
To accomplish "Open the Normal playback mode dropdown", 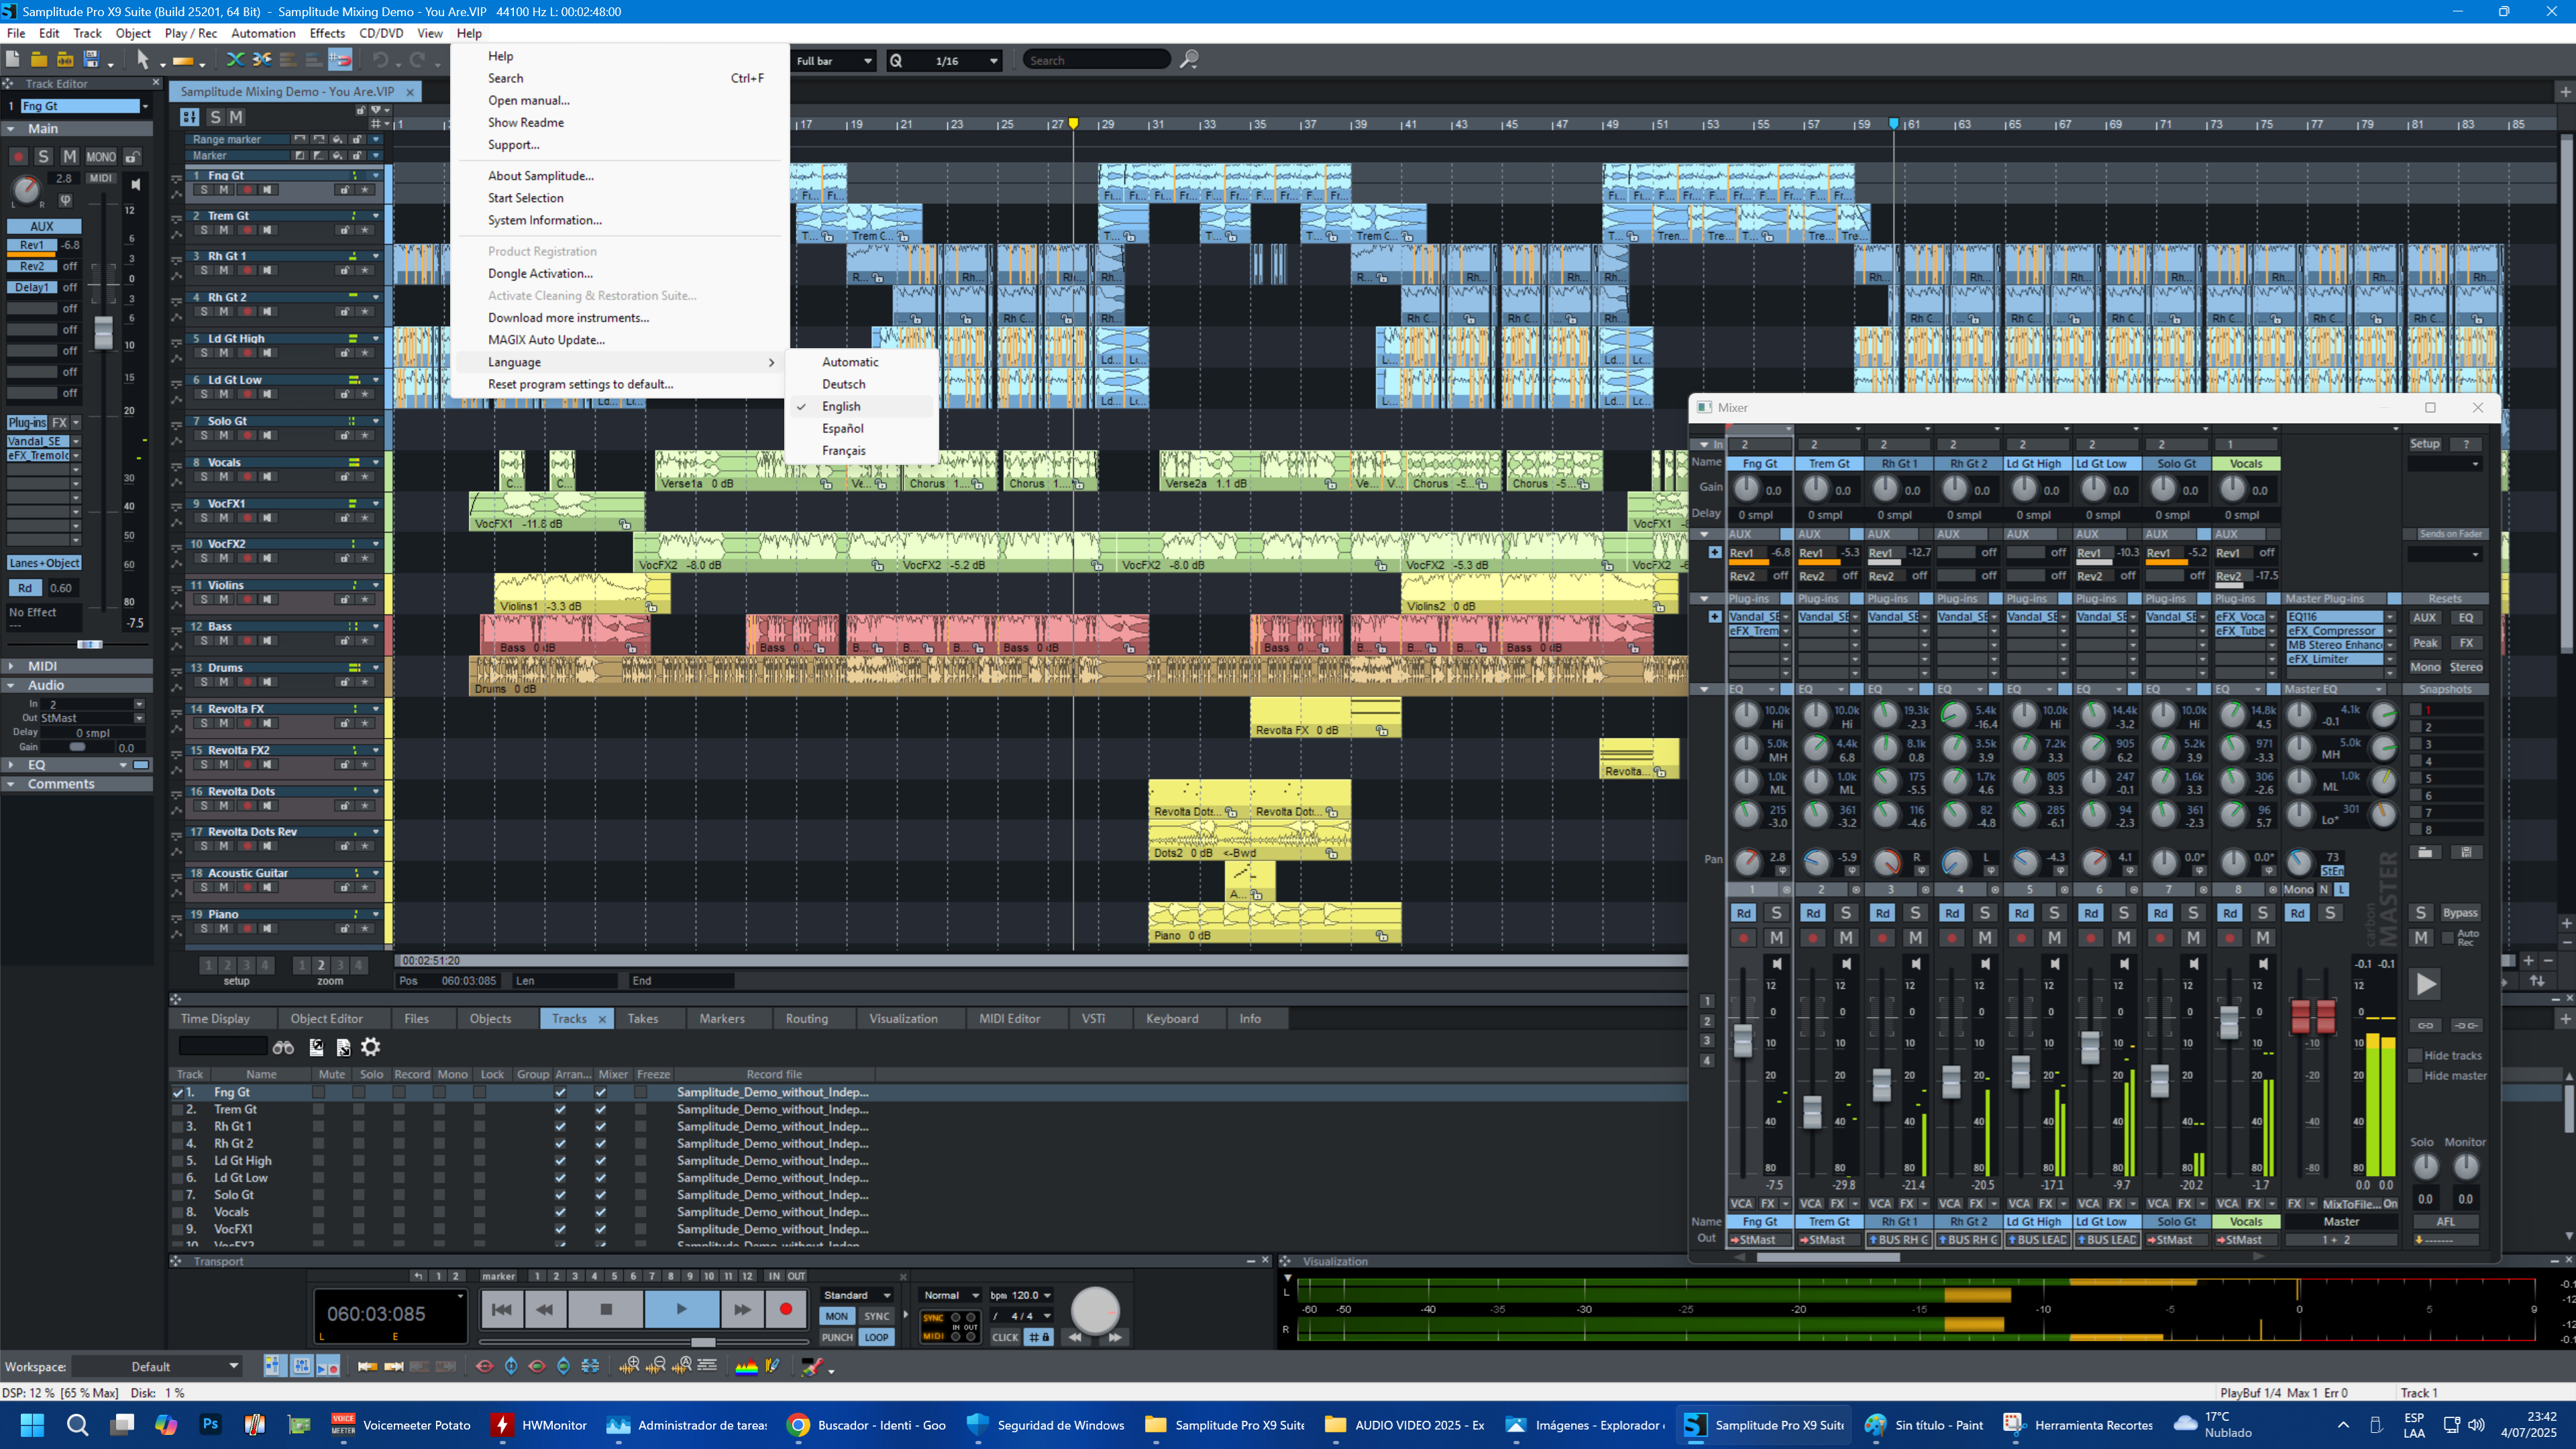I will point(950,1296).
